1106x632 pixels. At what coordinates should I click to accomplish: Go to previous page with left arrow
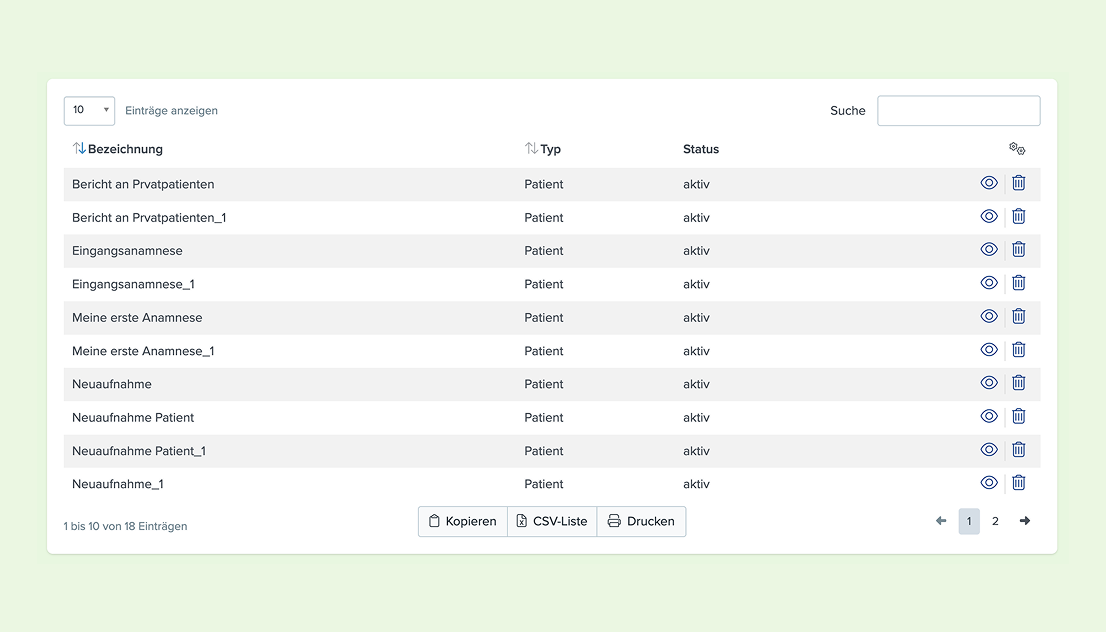coord(941,521)
